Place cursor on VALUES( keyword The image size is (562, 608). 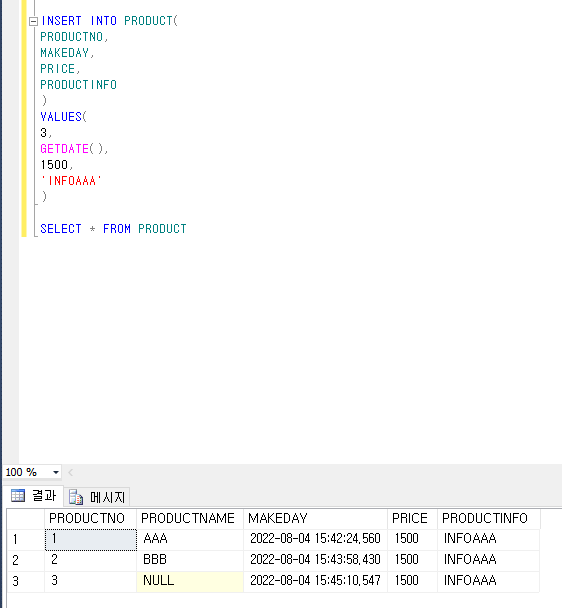(64, 117)
